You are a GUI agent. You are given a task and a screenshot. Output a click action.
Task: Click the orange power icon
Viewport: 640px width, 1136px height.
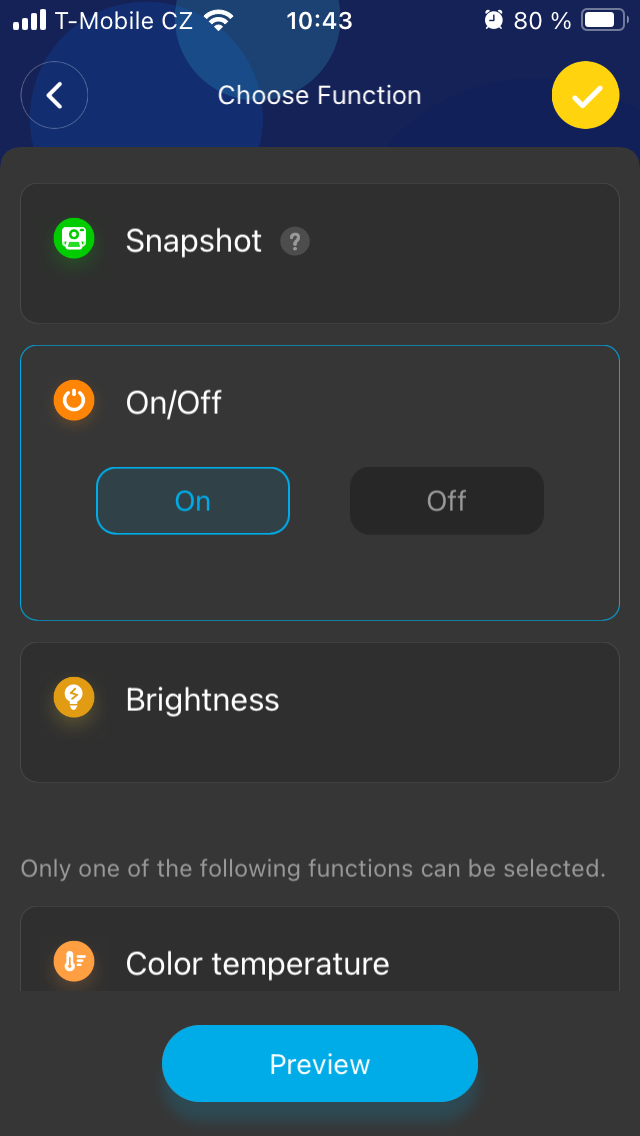[x=74, y=401]
